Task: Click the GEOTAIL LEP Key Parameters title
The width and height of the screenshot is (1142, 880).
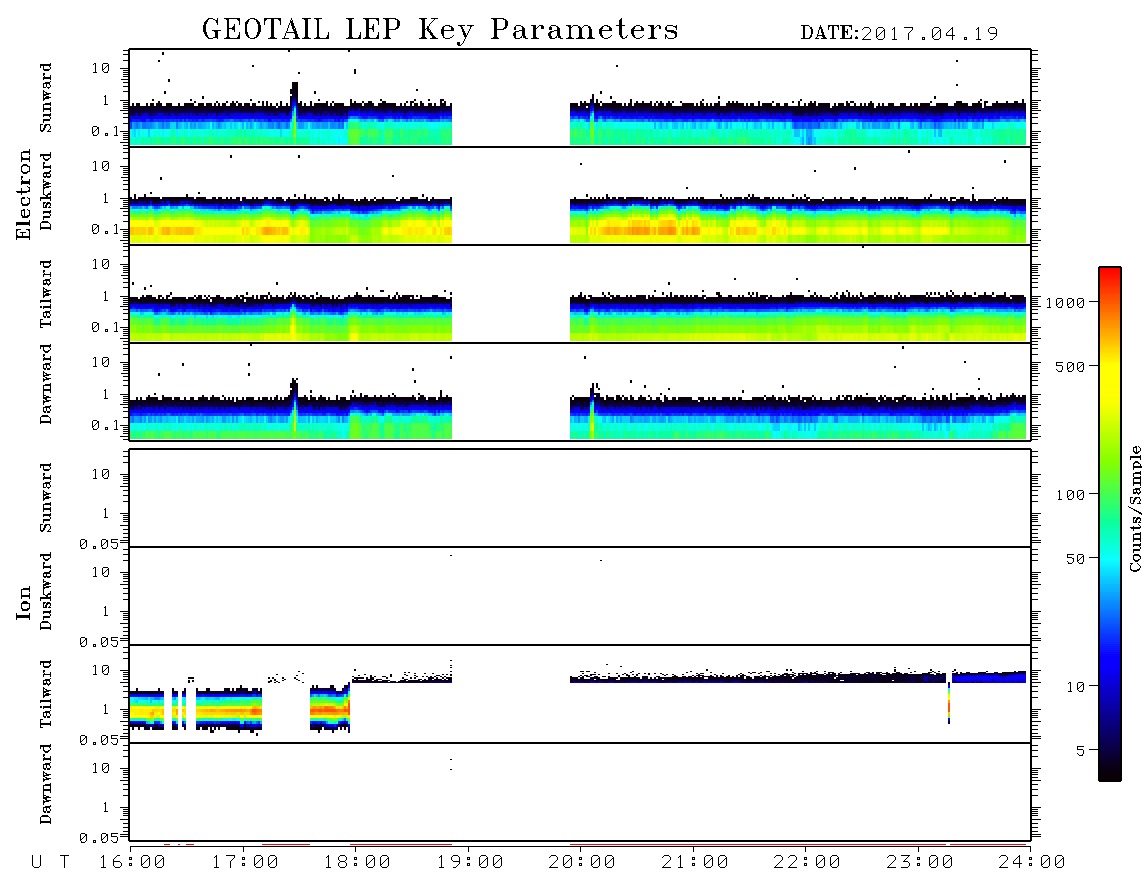Action: [x=440, y=30]
